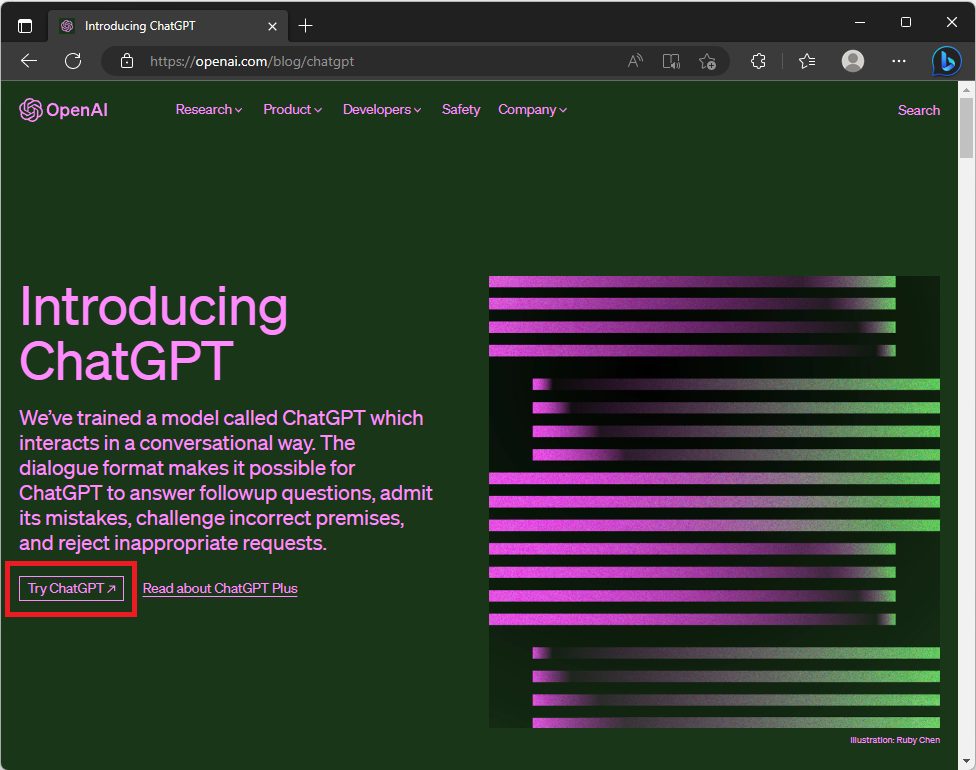Maximize the browser window
The image size is (976, 770).
(x=906, y=22)
